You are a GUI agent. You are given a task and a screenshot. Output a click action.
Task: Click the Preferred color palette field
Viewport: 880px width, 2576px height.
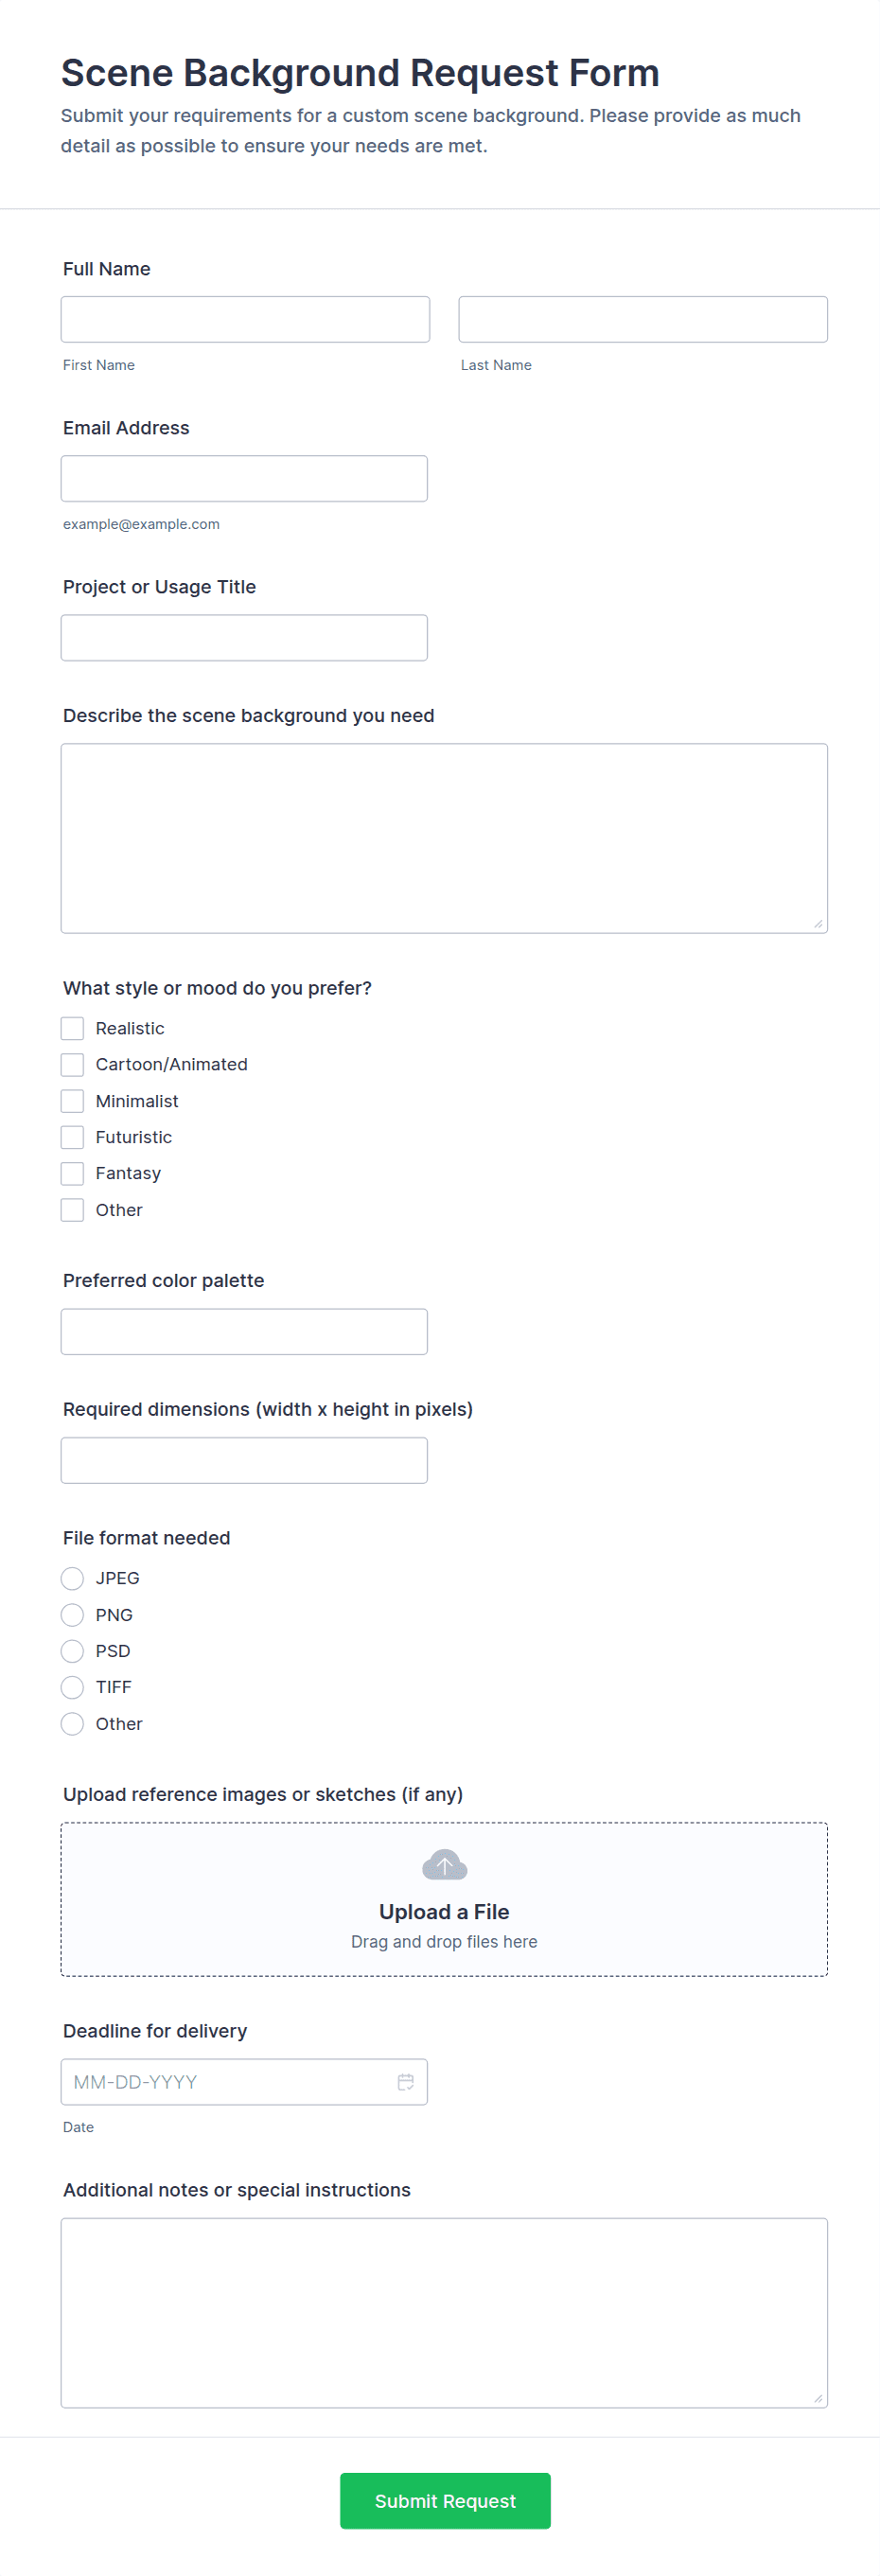click(244, 1332)
